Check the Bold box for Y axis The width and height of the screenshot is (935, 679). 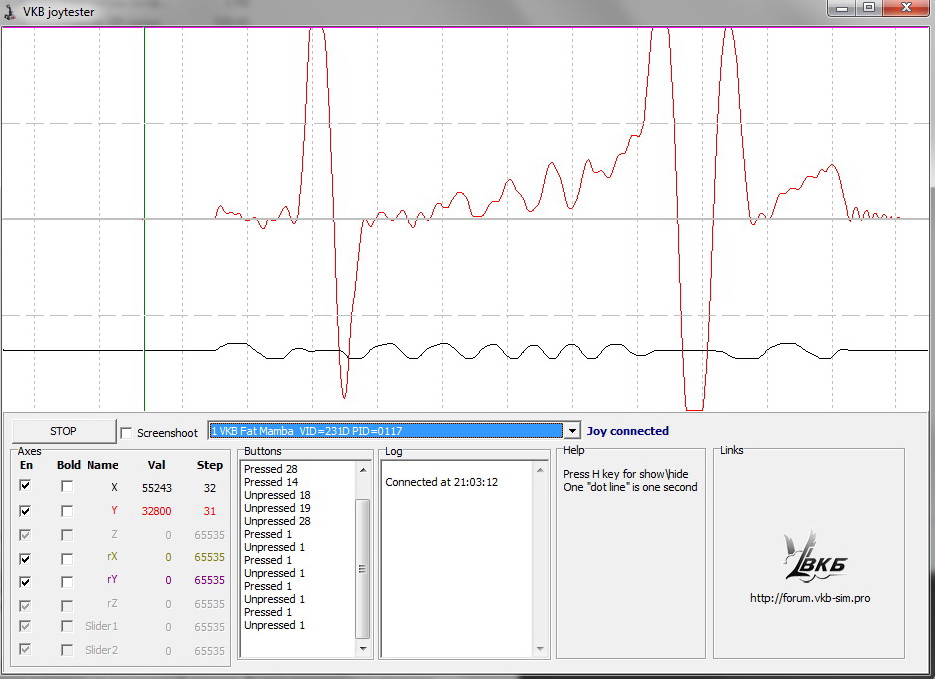tap(67, 511)
